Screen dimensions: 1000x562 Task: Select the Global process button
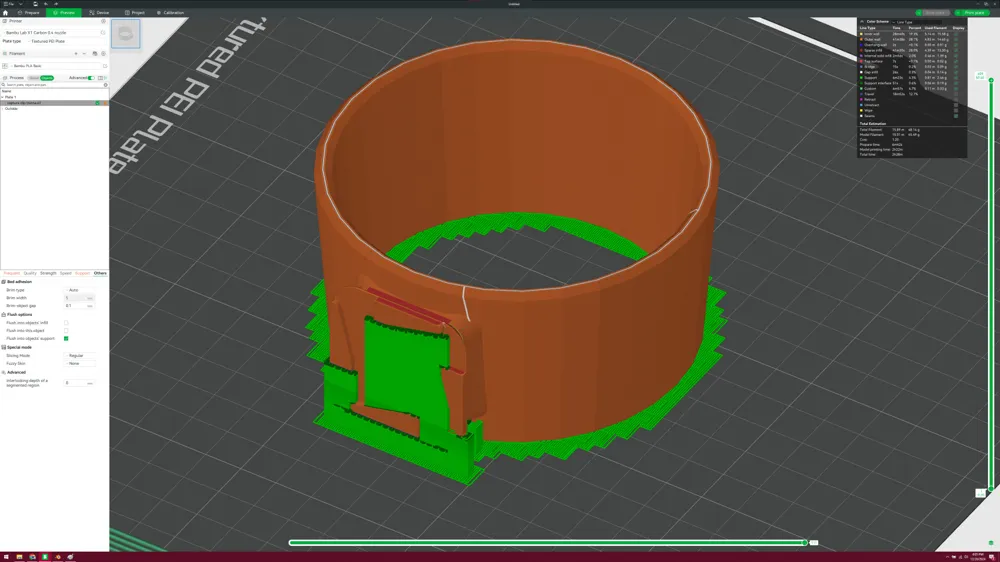point(34,78)
